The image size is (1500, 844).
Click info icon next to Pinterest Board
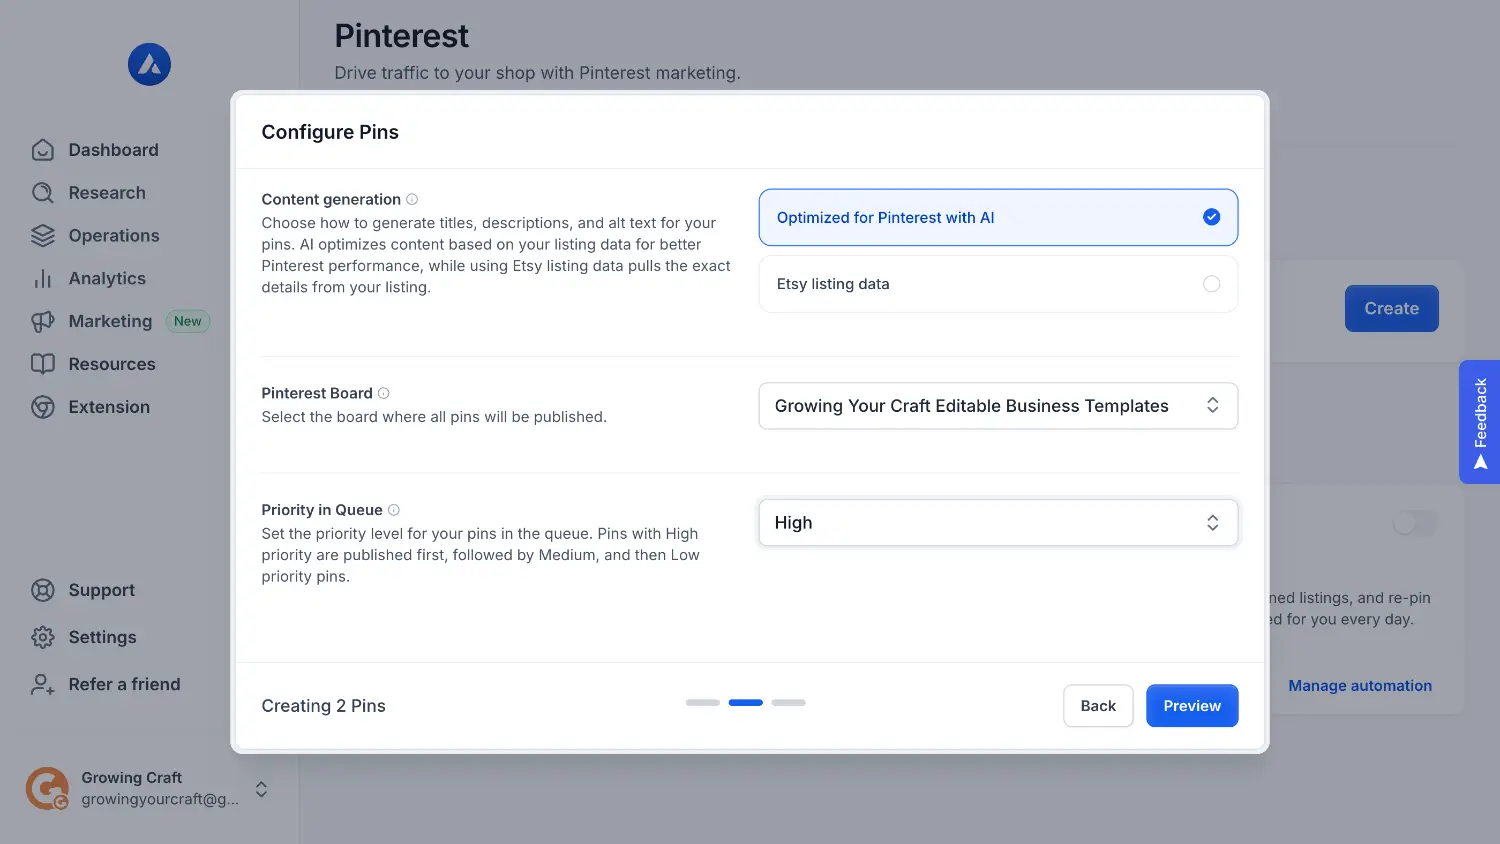pyautogui.click(x=384, y=393)
